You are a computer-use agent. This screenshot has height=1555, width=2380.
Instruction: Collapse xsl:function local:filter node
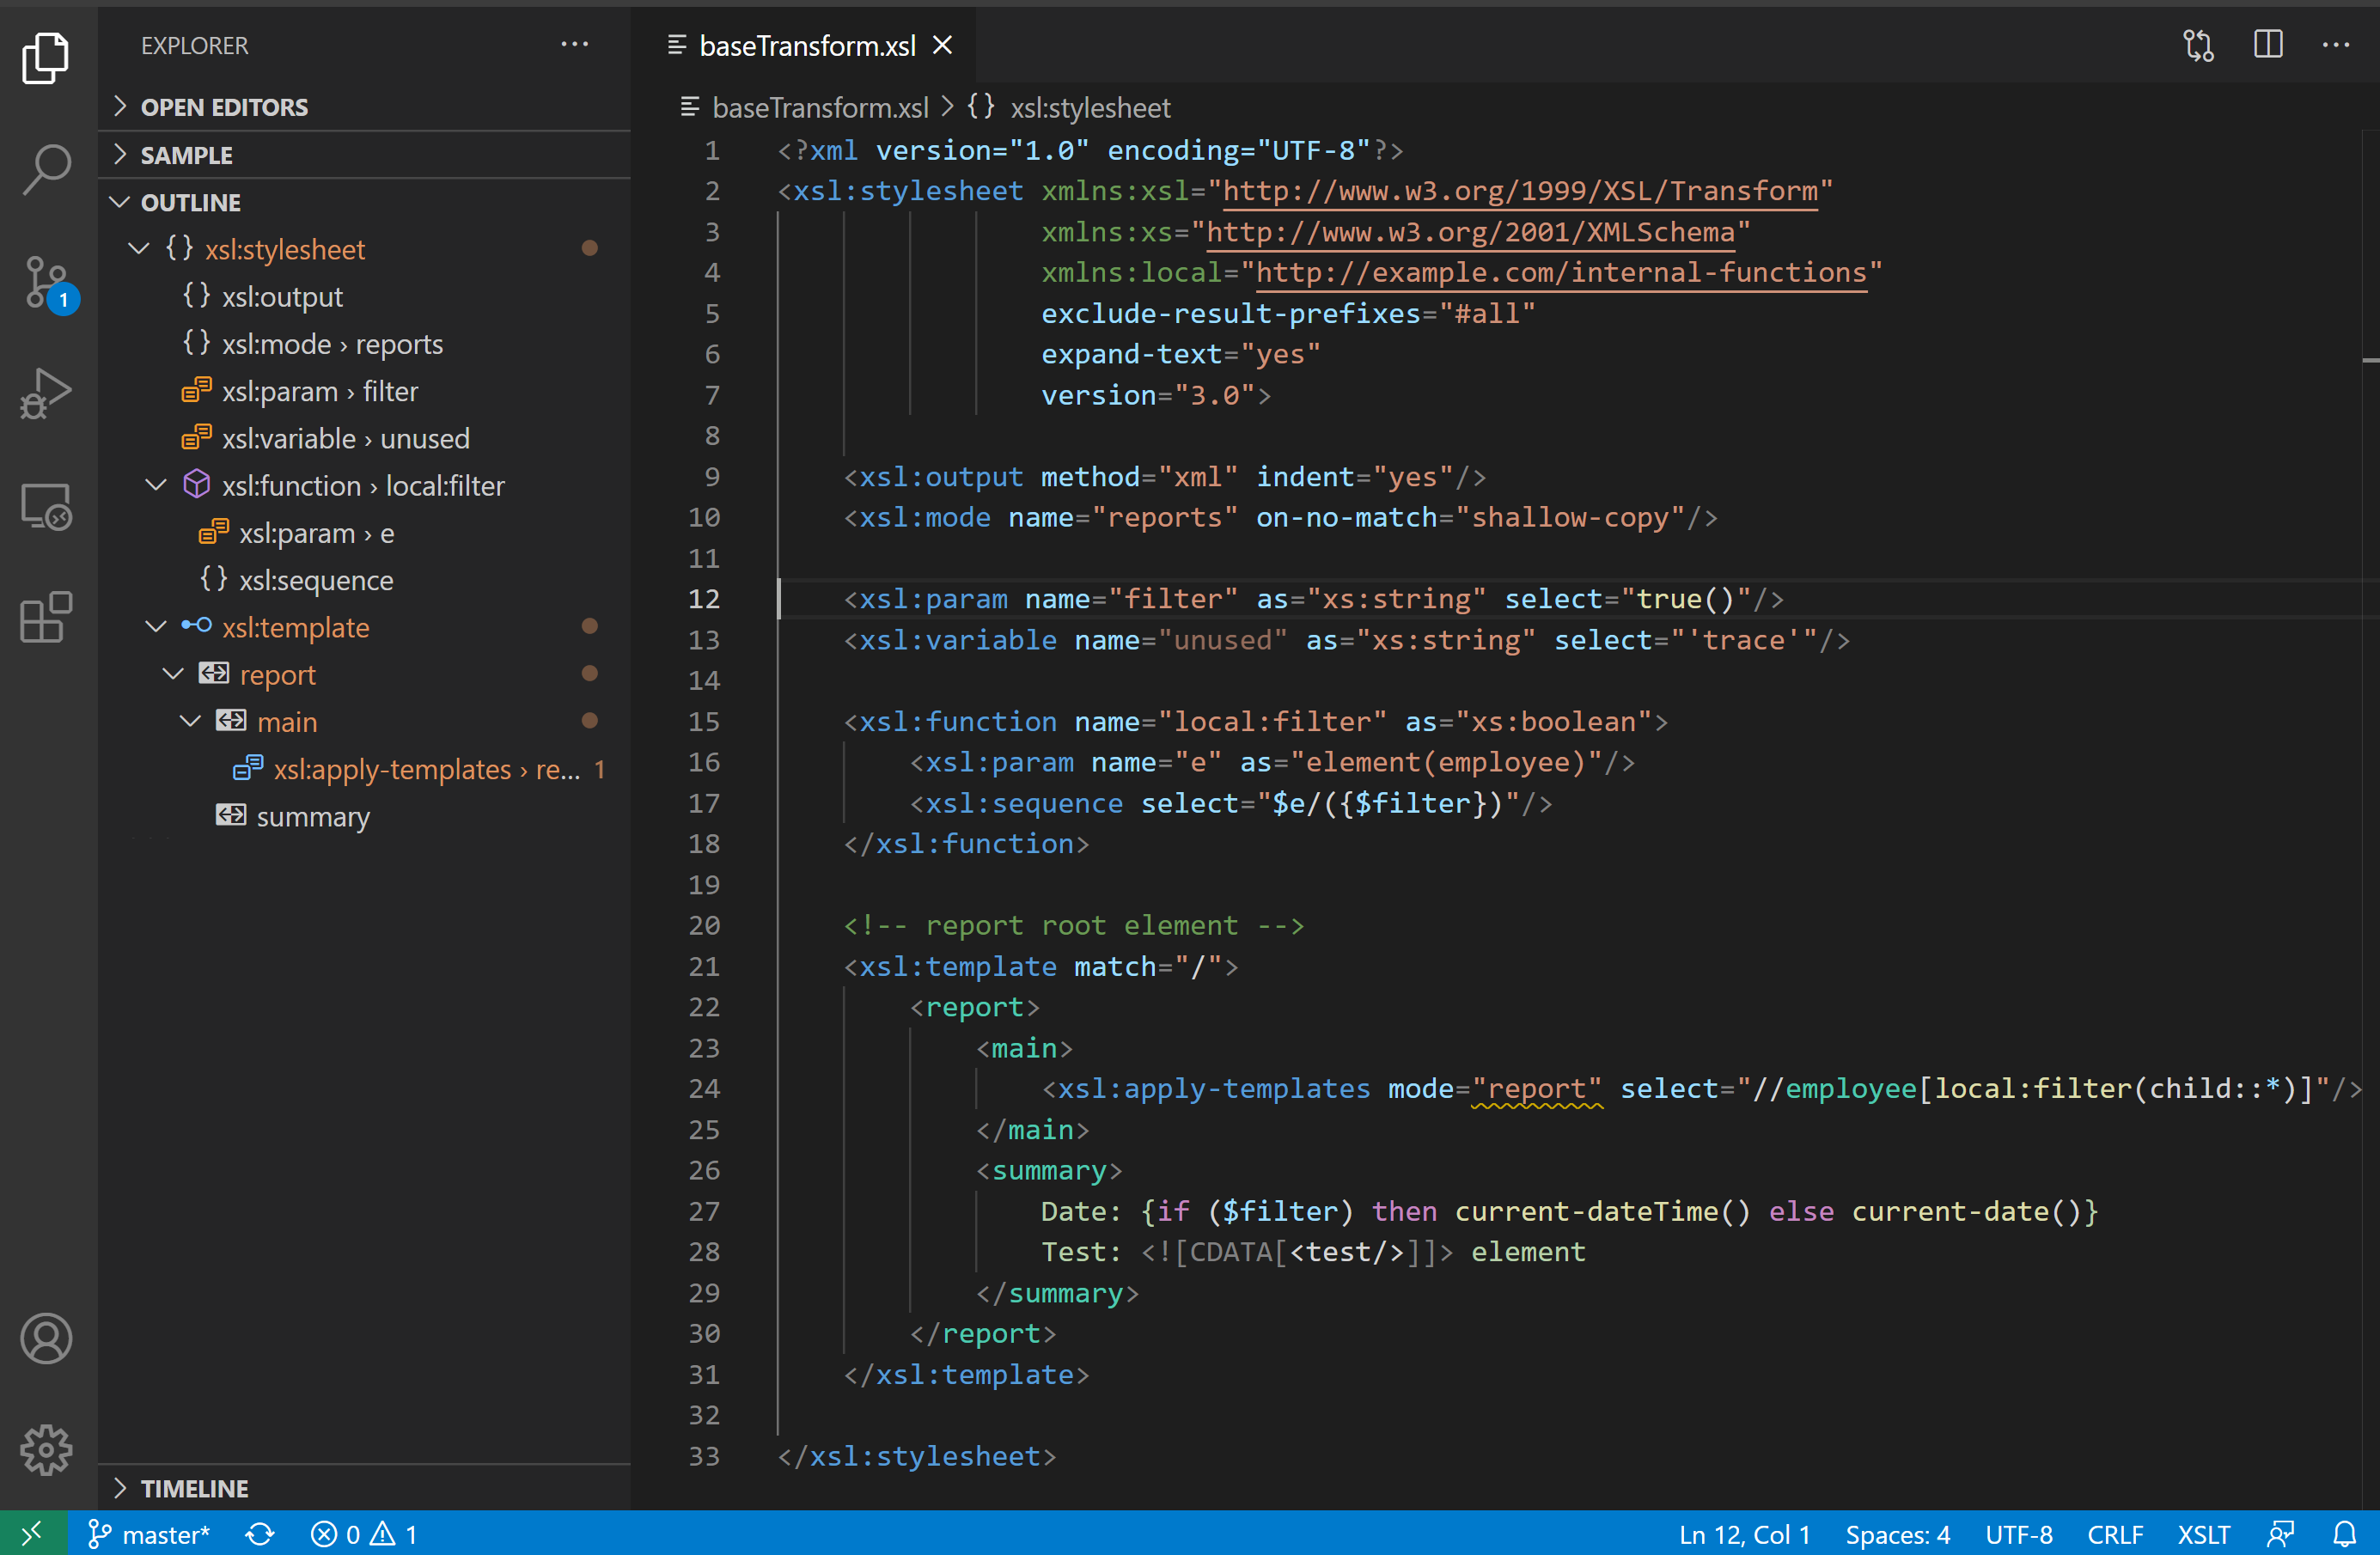point(156,485)
